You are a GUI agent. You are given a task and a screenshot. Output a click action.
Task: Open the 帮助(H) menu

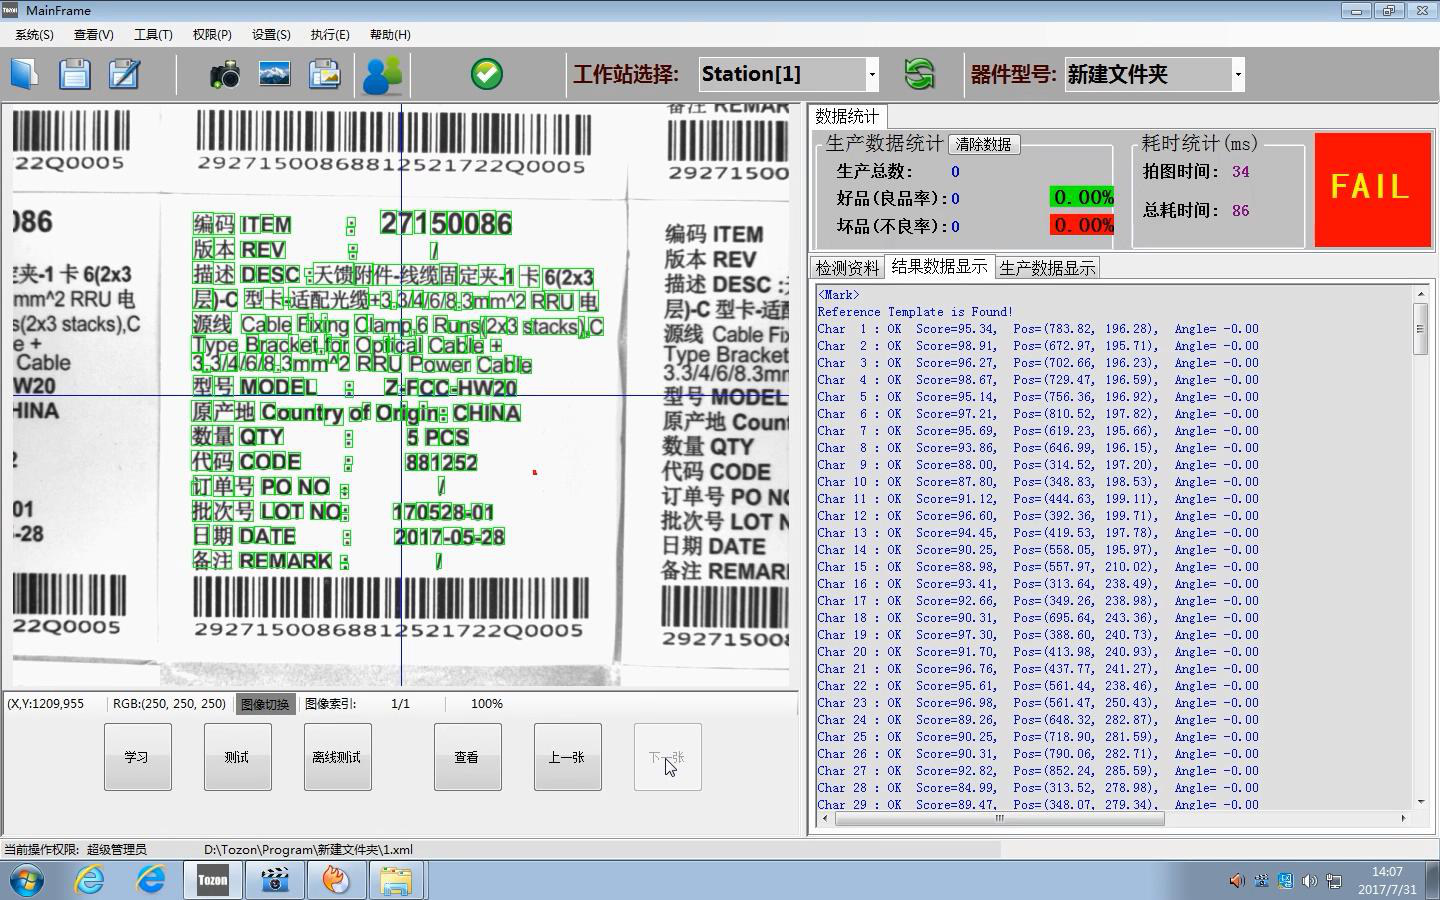(x=390, y=34)
